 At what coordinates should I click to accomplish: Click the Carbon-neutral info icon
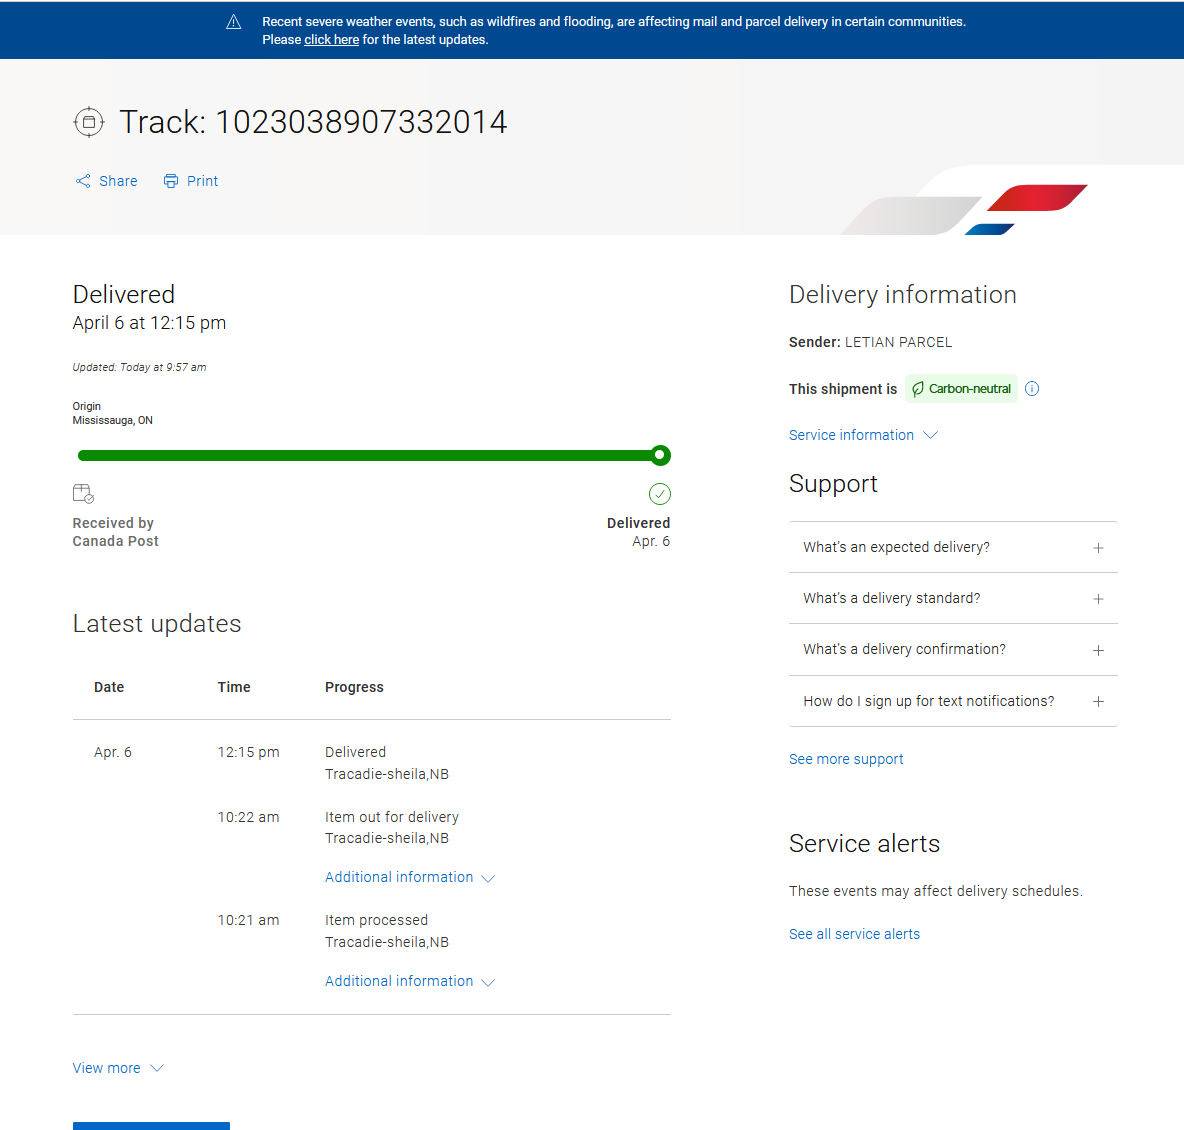point(1032,389)
